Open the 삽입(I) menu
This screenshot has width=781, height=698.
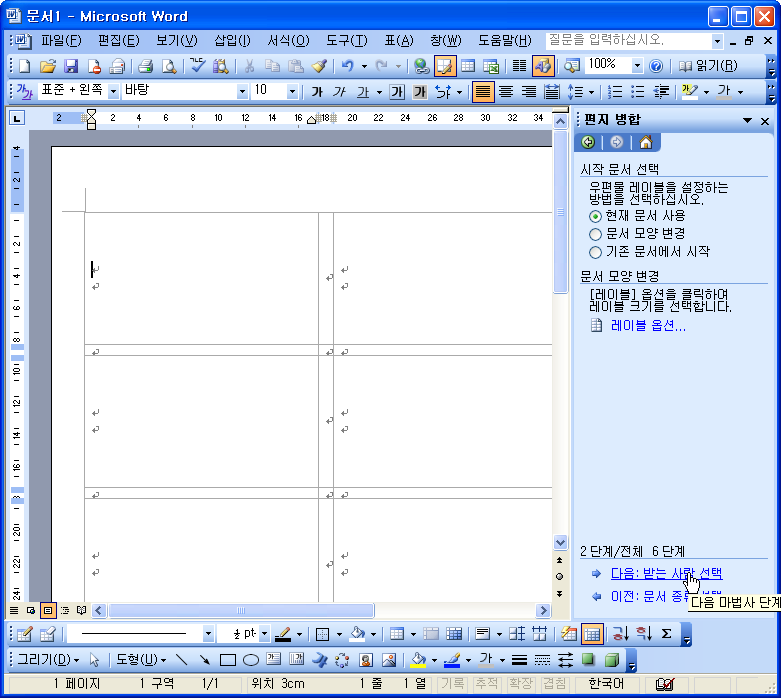point(232,40)
